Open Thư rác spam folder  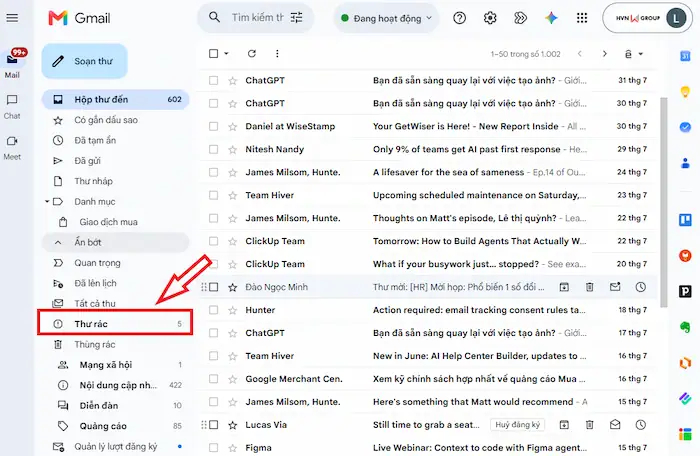point(116,324)
